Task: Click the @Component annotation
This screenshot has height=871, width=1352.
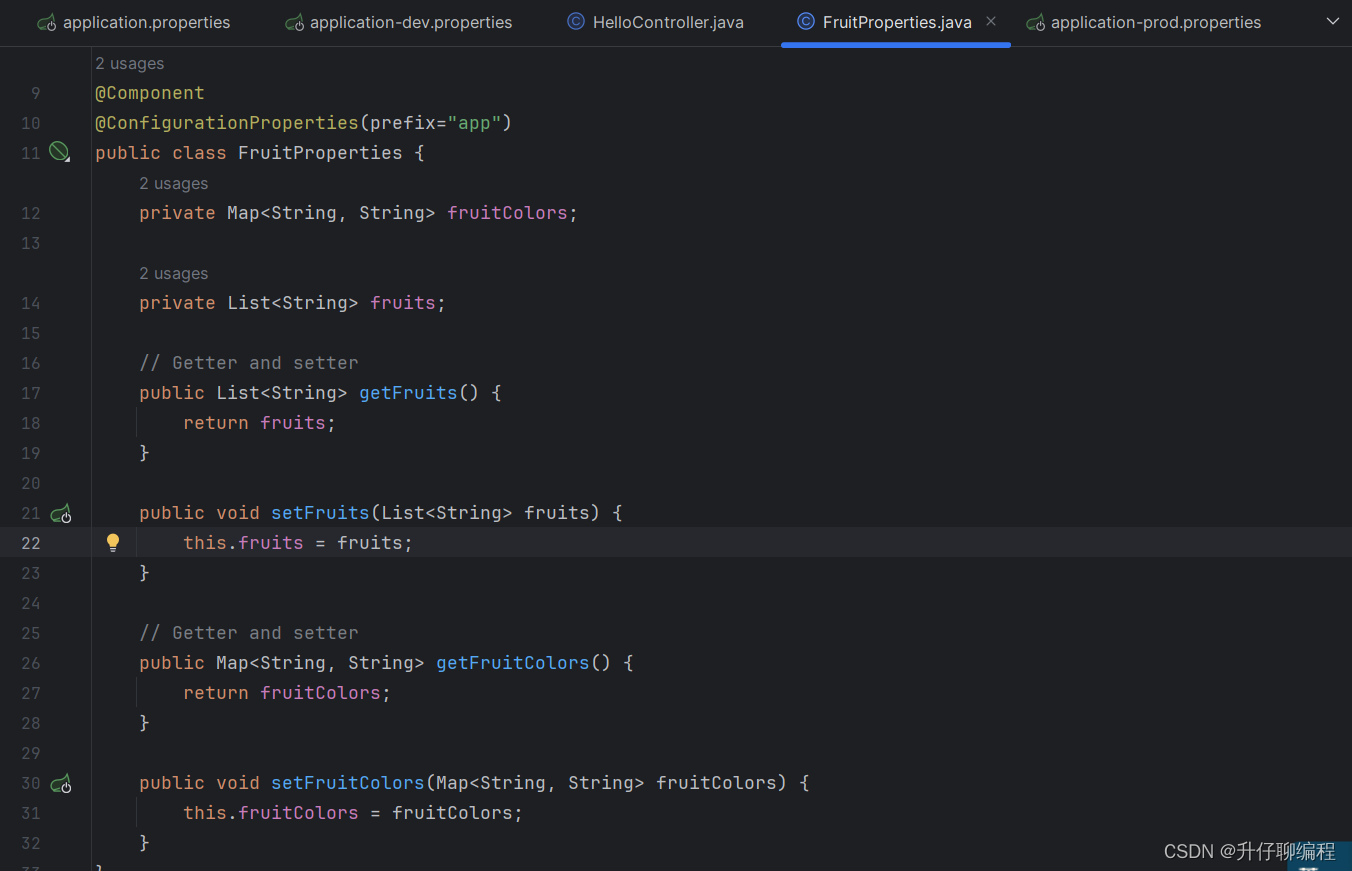Action: click(x=150, y=93)
